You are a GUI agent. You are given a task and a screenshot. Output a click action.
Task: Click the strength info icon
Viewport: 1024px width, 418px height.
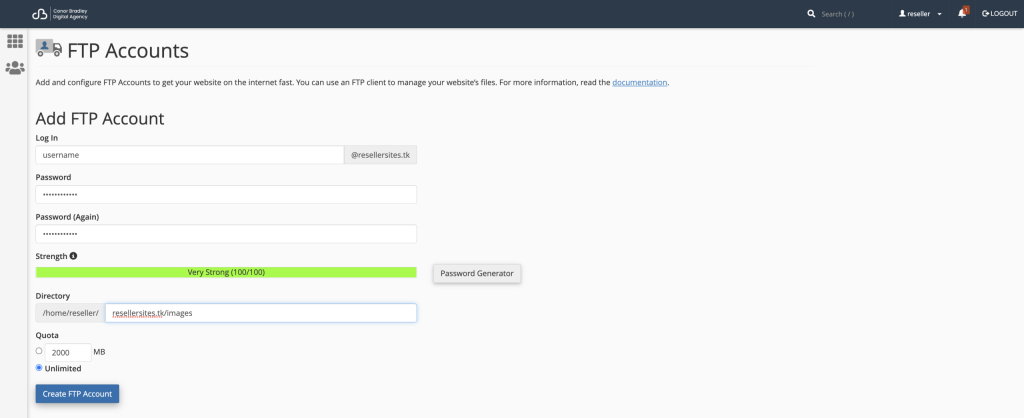[73, 256]
